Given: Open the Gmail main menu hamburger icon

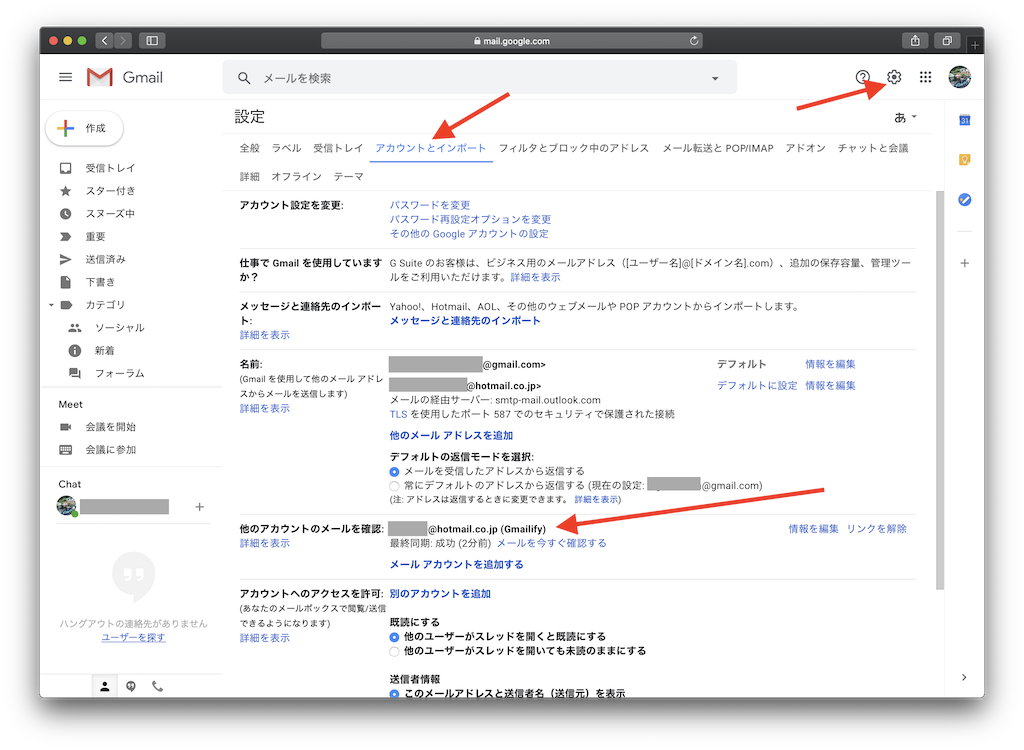Looking at the screenshot, I should click(65, 77).
